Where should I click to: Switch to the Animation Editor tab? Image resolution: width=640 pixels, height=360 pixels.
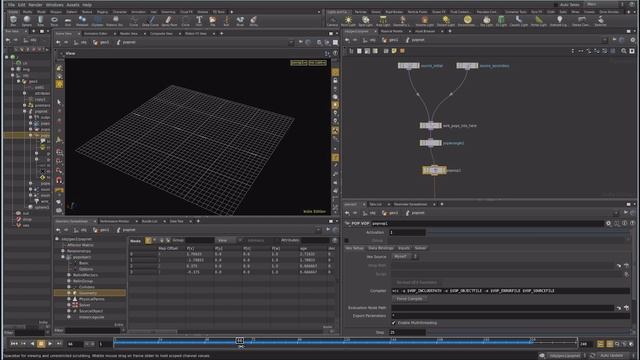pyautogui.click(x=96, y=33)
